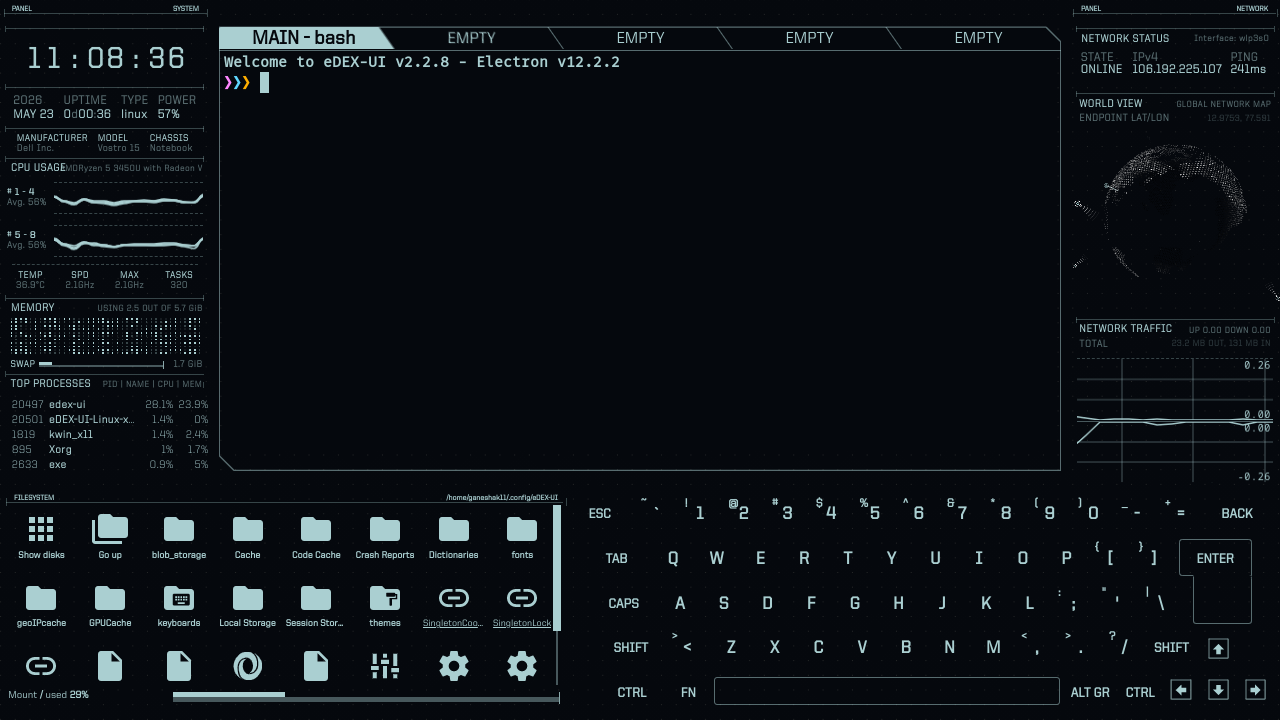Toggle the CAPS lock key
This screenshot has height=720, width=1280.
click(x=624, y=603)
